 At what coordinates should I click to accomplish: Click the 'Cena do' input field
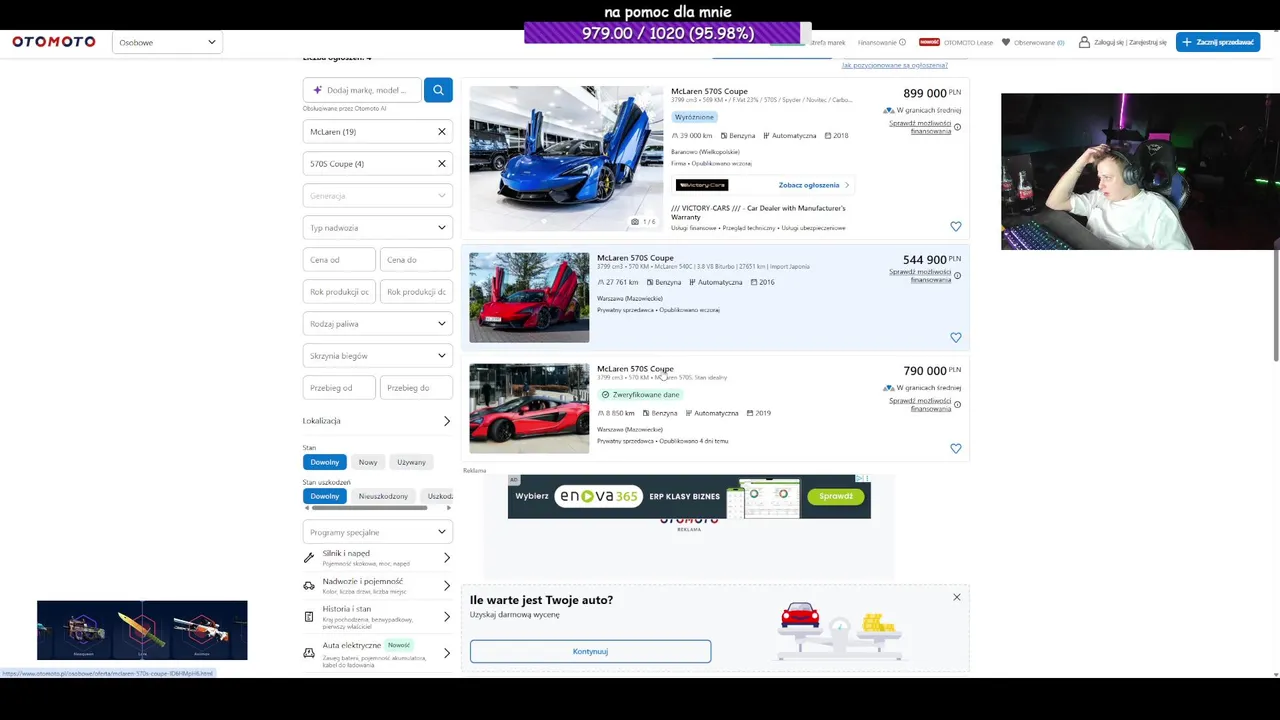(x=416, y=260)
